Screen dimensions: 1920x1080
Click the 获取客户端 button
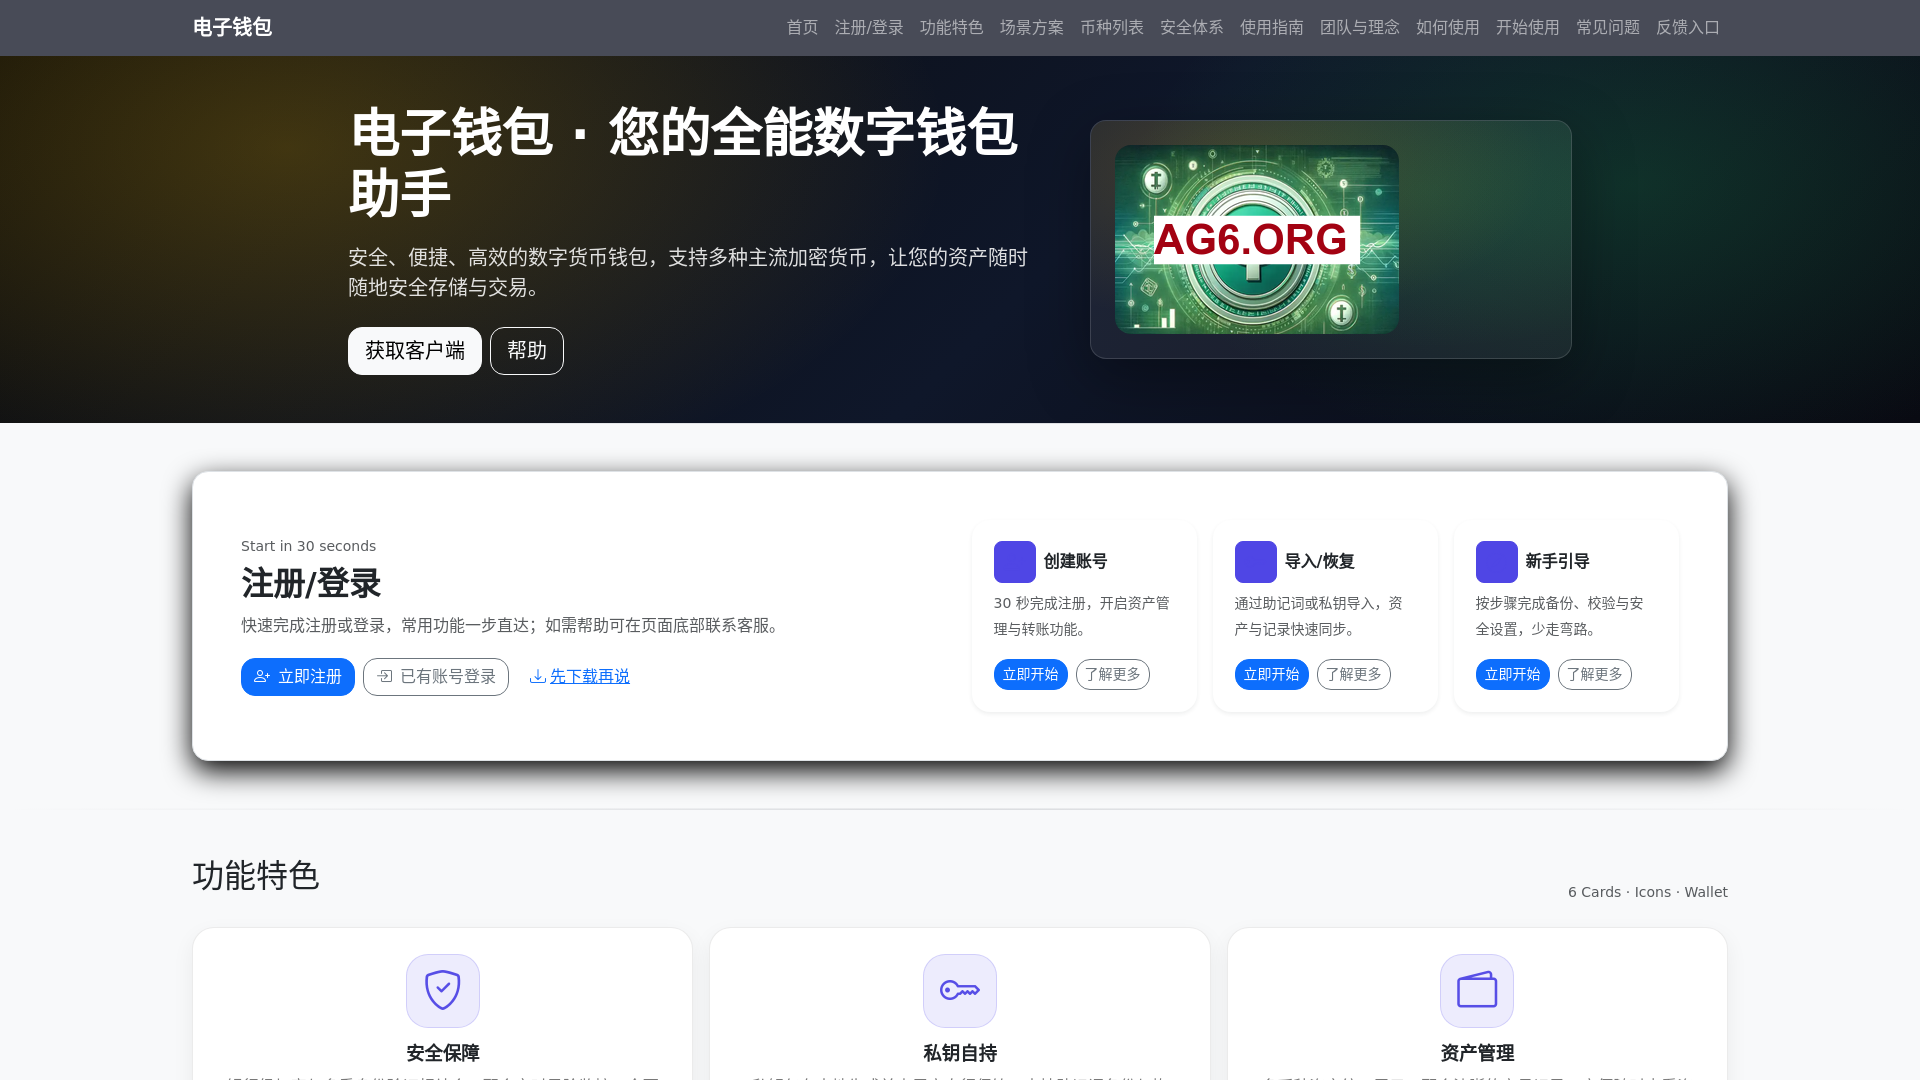pyautogui.click(x=415, y=351)
